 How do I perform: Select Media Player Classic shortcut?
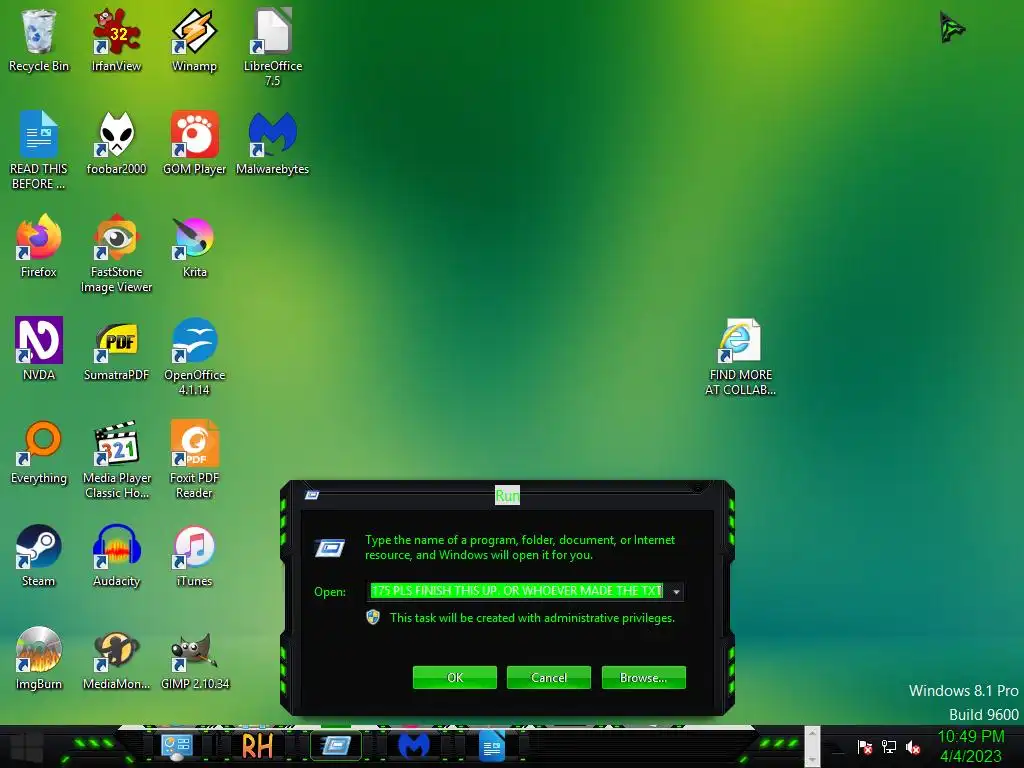[x=116, y=459]
